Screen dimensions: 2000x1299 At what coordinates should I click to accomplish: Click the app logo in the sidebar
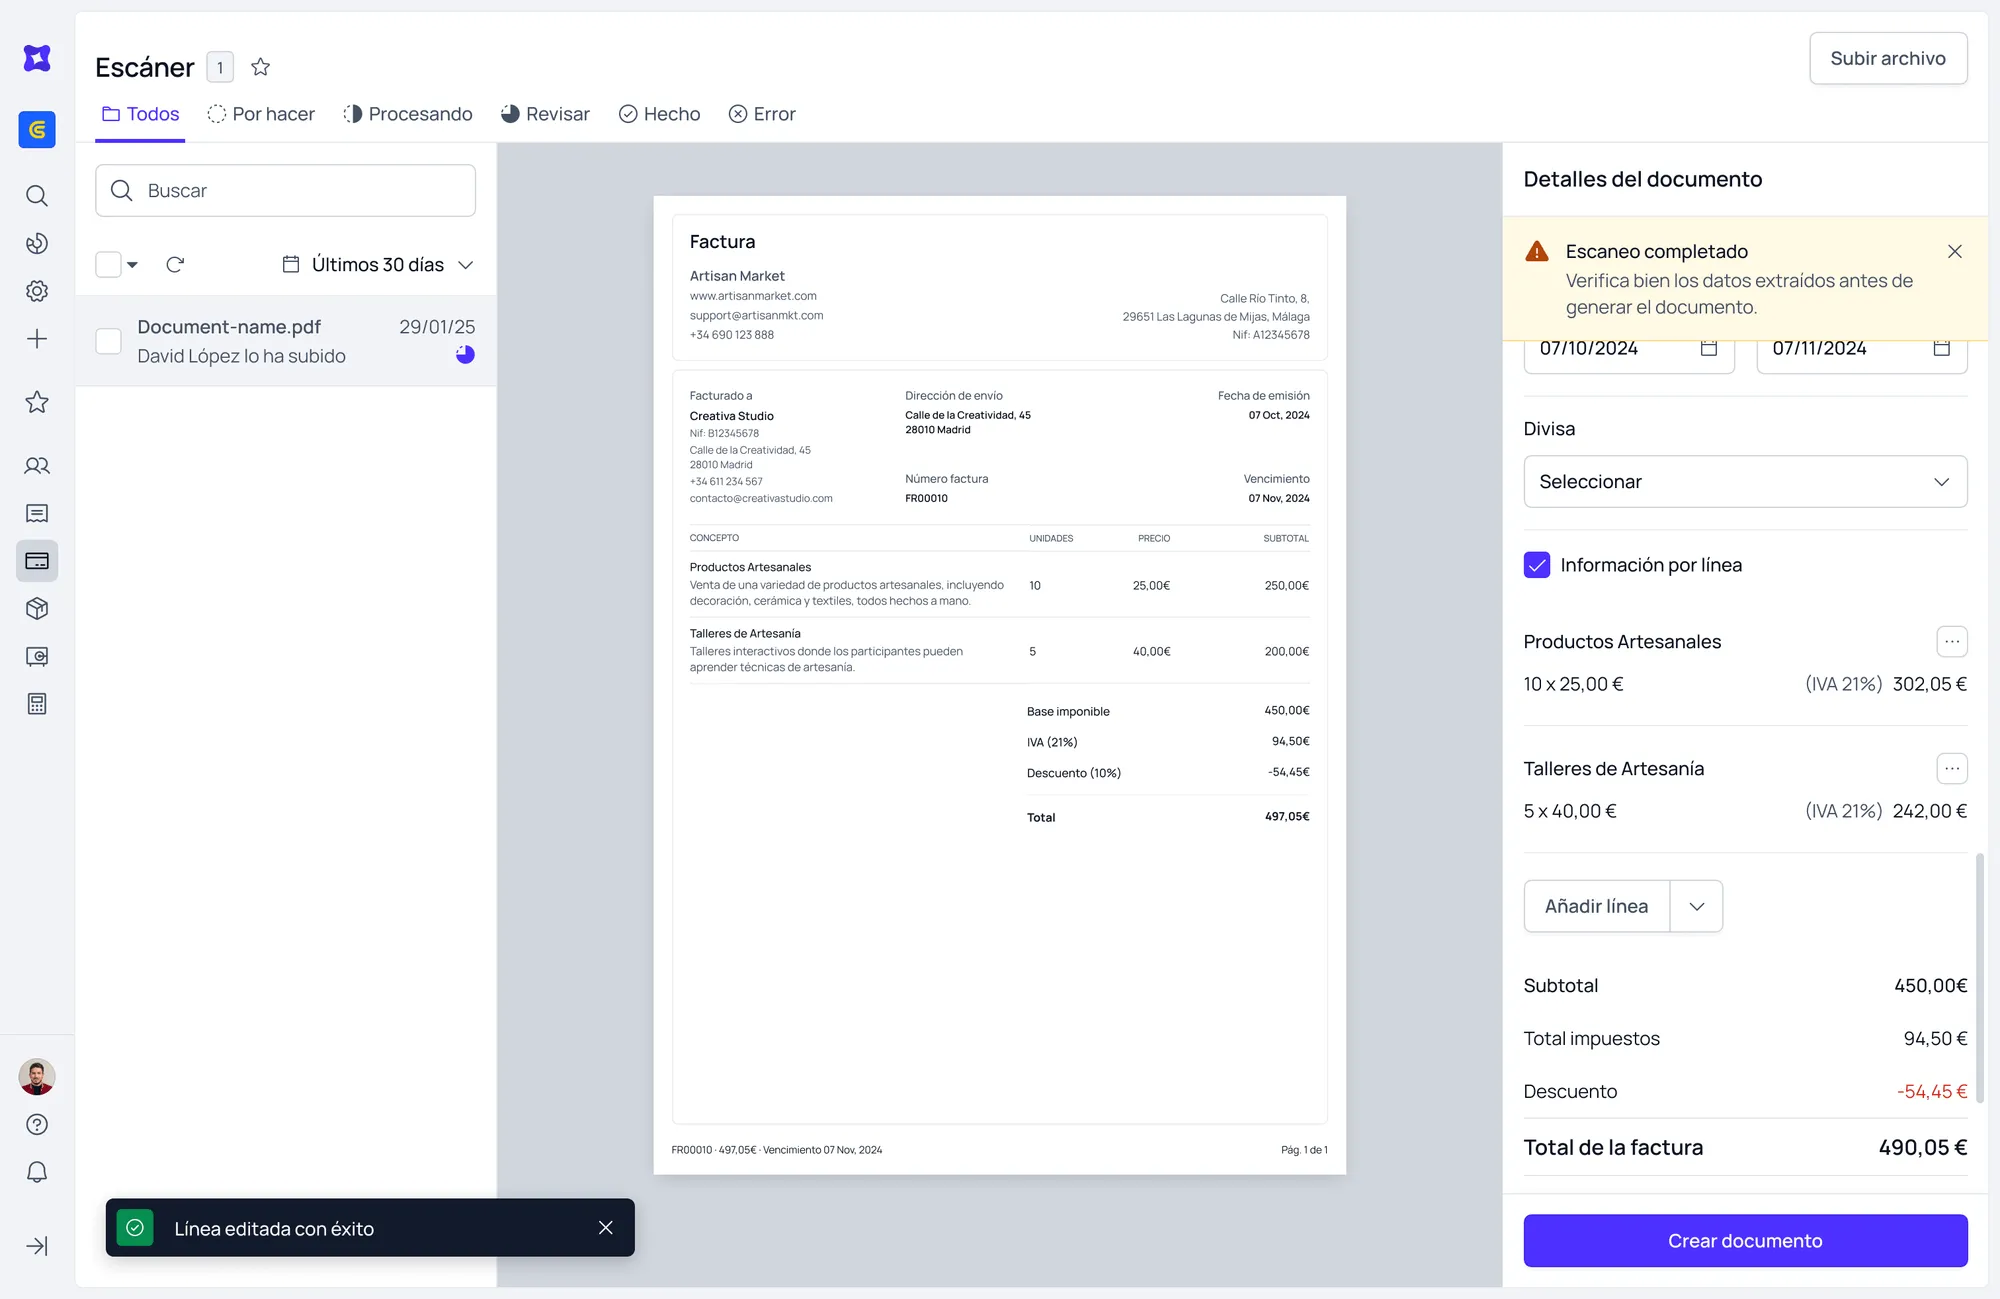point(37,58)
